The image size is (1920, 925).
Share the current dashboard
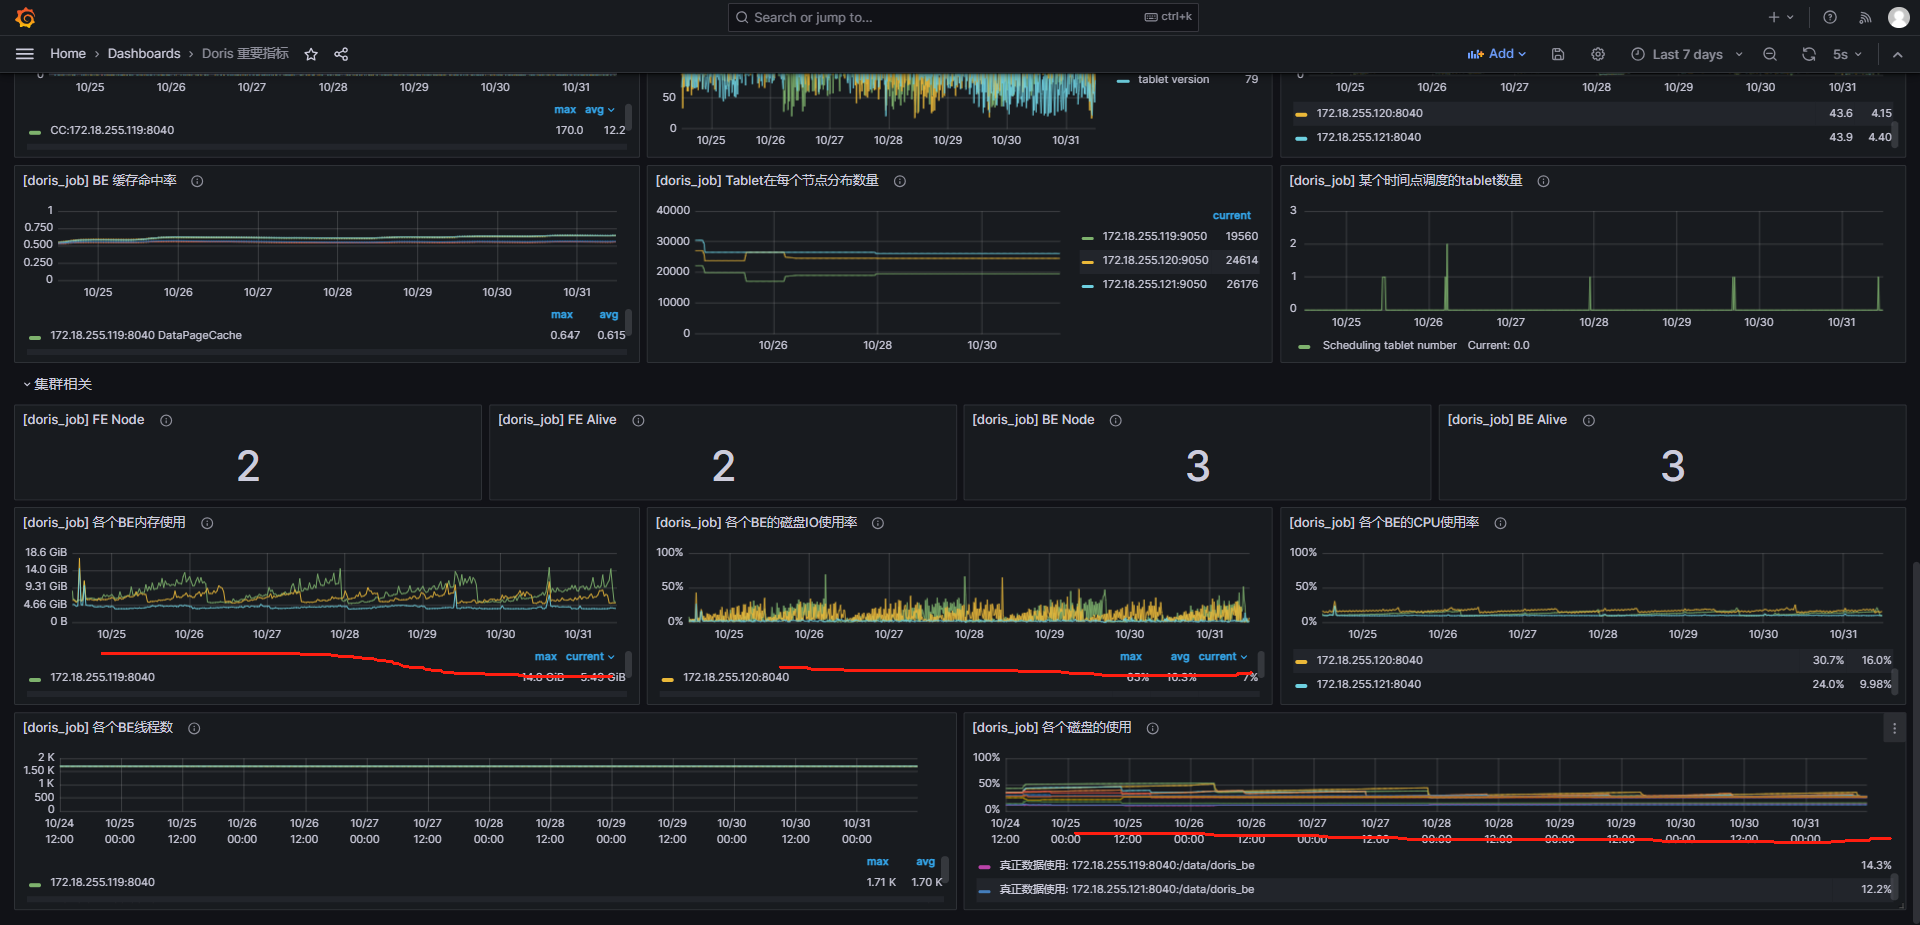coord(341,54)
